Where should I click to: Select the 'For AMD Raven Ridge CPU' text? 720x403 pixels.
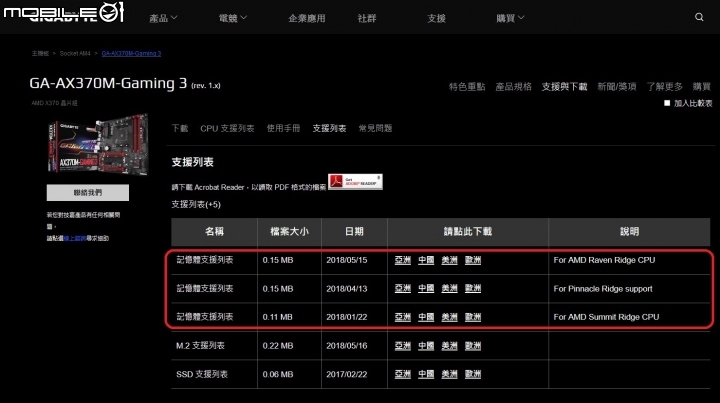pyautogui.click(x=604, y=260)
